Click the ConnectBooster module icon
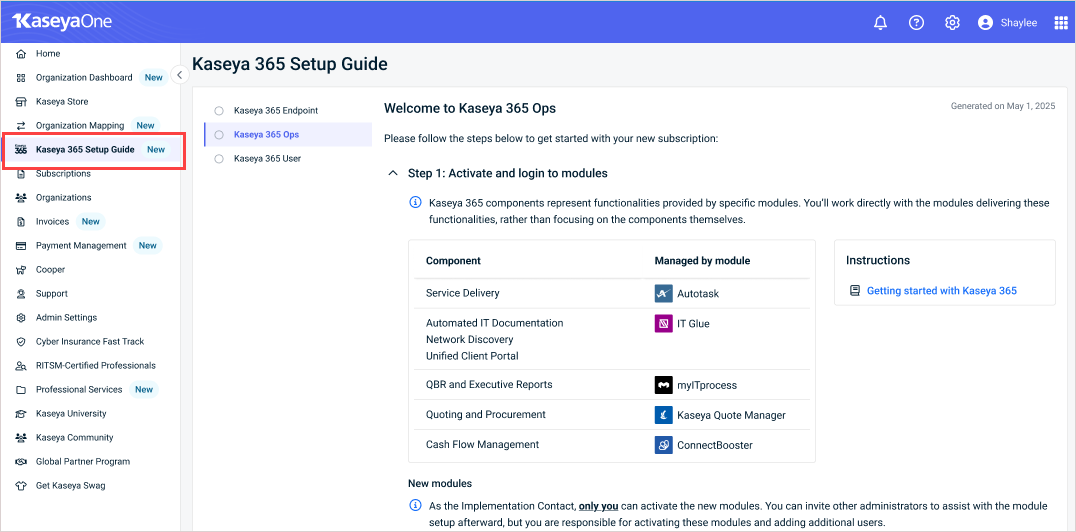The height and width of the screenshot is (532, 1076). (x=664, y=445)
